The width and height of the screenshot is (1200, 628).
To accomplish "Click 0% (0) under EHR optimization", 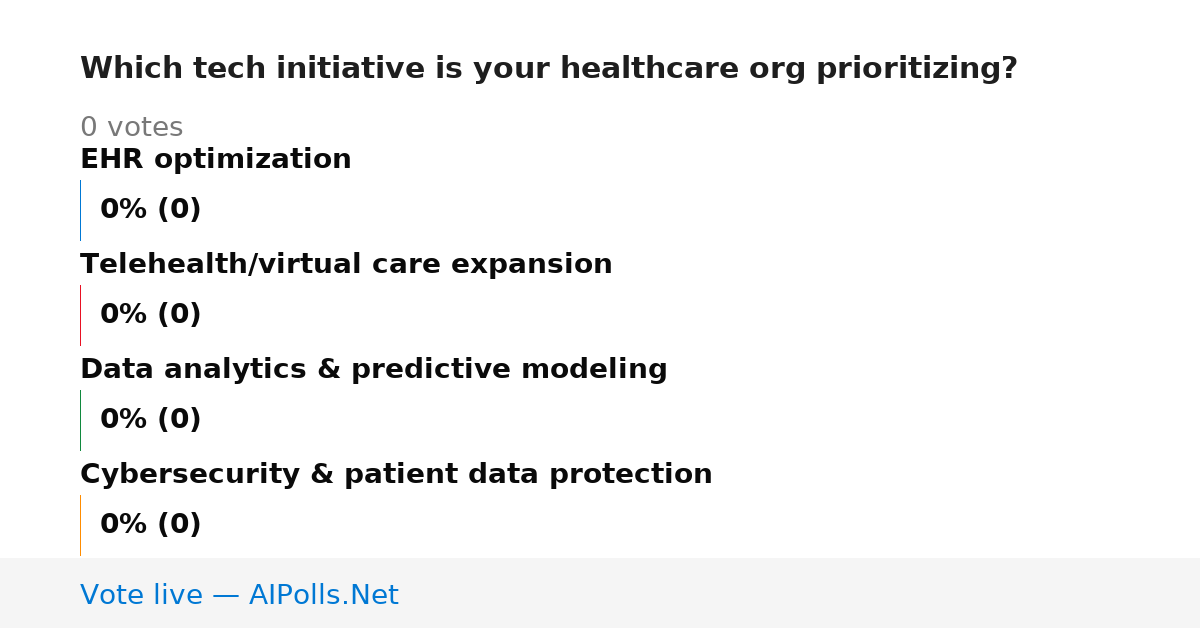I will tap(151, 210).
